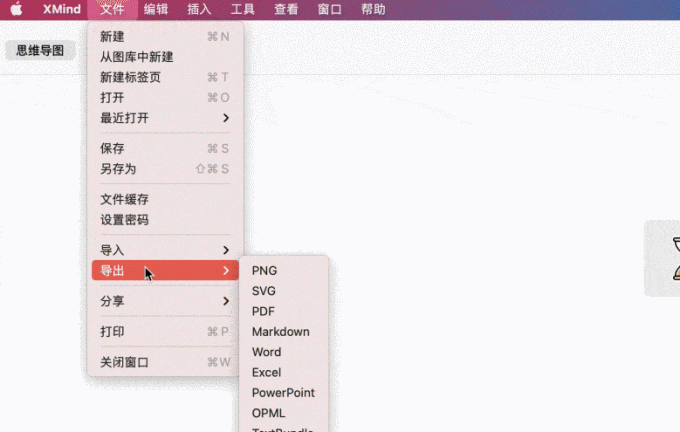680x432 pixels.
Task: Export as PDF
Action: [284, 311]
